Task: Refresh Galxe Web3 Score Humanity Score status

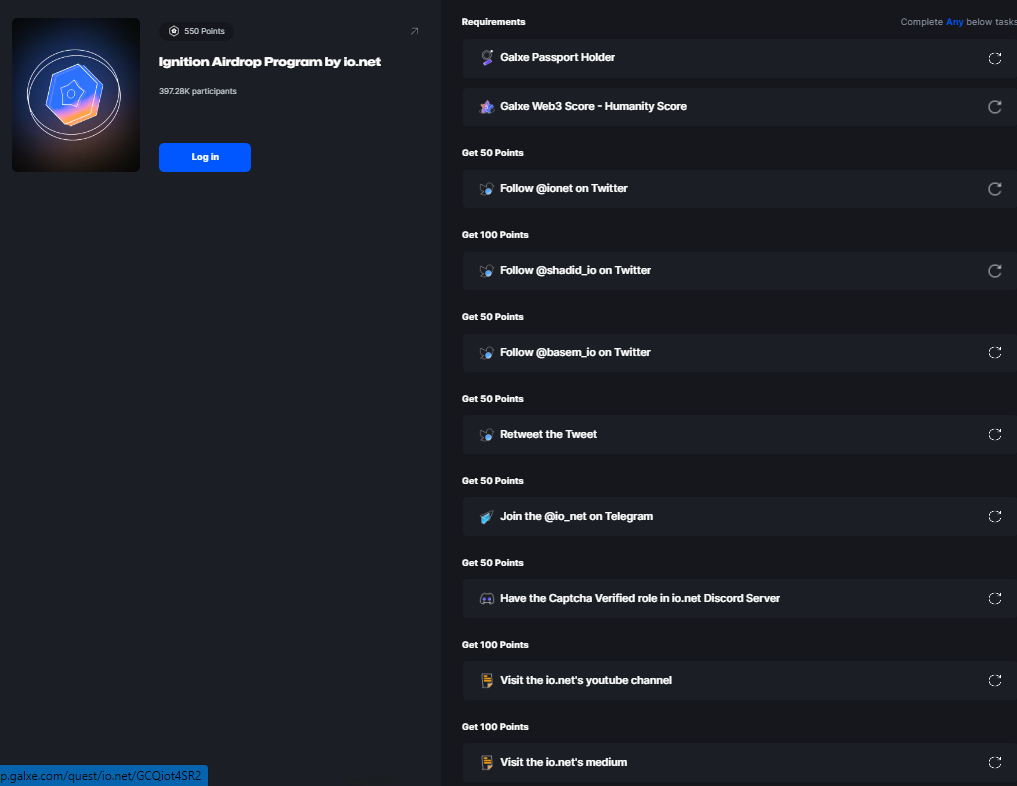Action: [x=994, y=107]
